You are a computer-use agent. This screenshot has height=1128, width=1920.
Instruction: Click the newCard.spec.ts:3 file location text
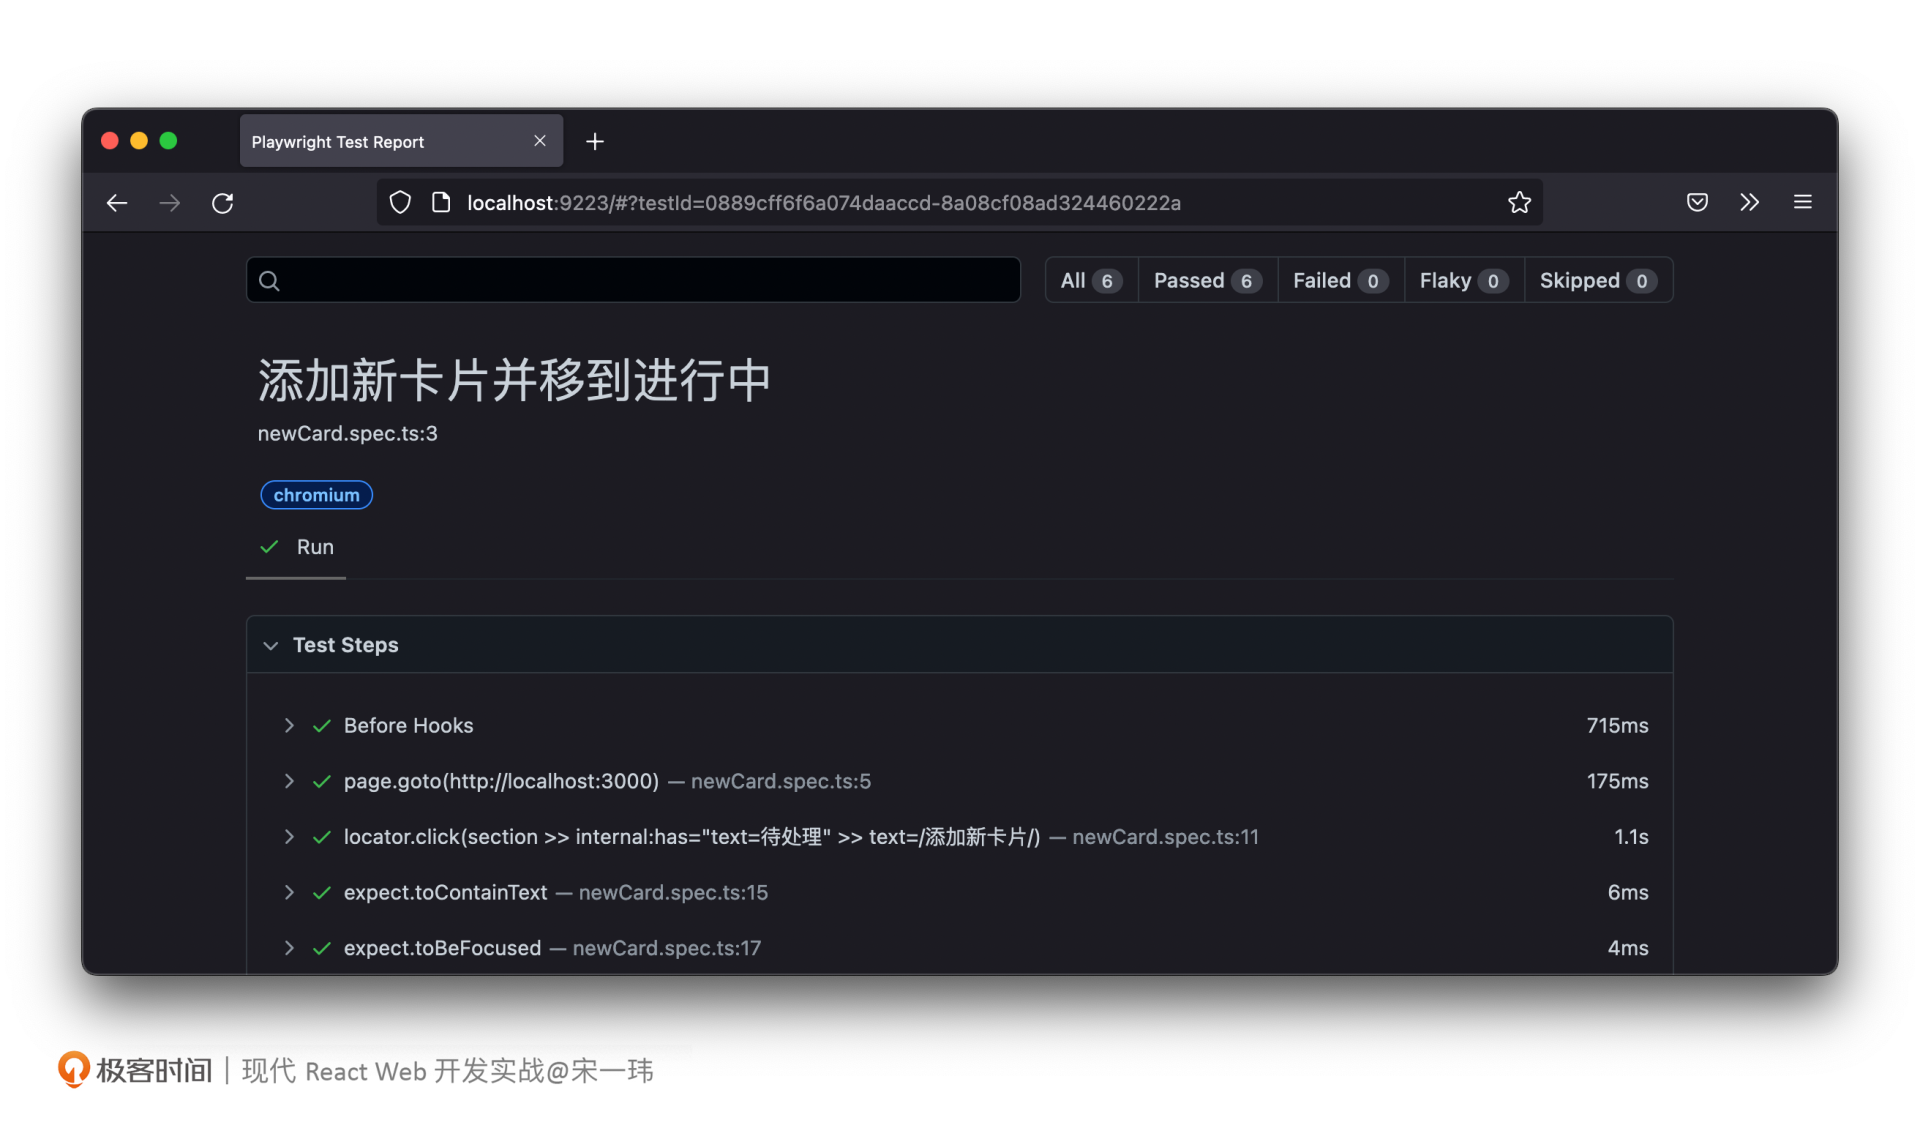tap(347, 434)
